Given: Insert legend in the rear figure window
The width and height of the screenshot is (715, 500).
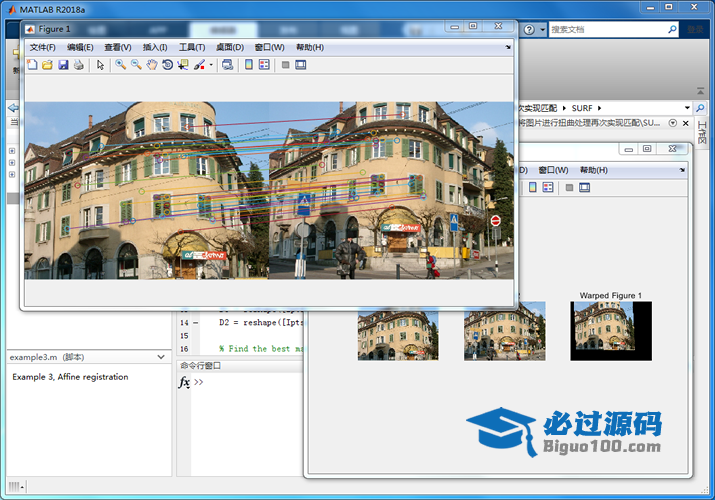Looking at the screenshot, I should click(x=548, y=187).
